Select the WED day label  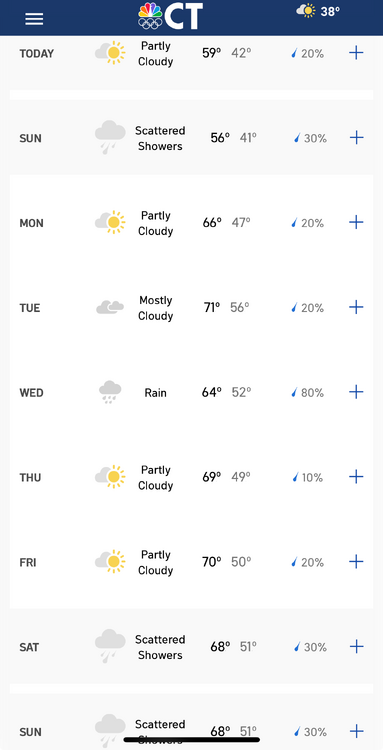(32, 393)
